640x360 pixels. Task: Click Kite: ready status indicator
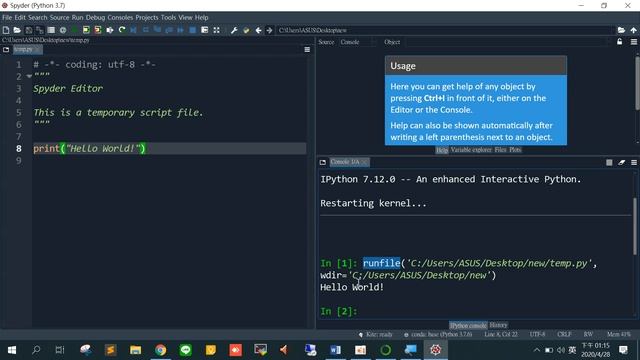375,334
